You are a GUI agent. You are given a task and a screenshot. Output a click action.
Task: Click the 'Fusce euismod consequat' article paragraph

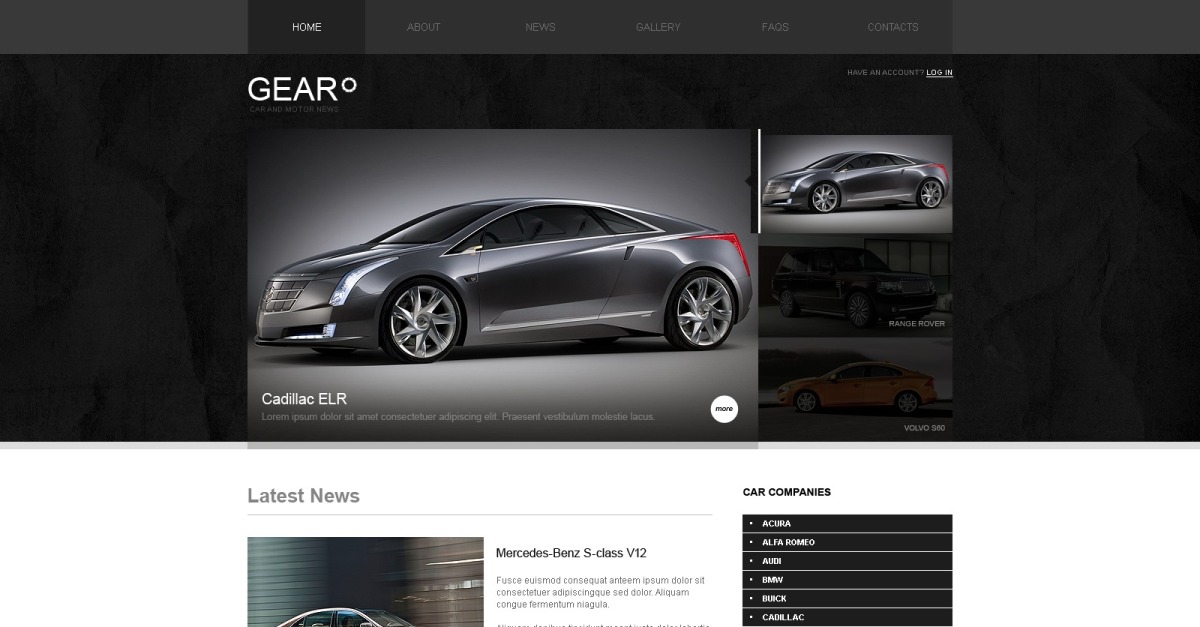point(601,592)
